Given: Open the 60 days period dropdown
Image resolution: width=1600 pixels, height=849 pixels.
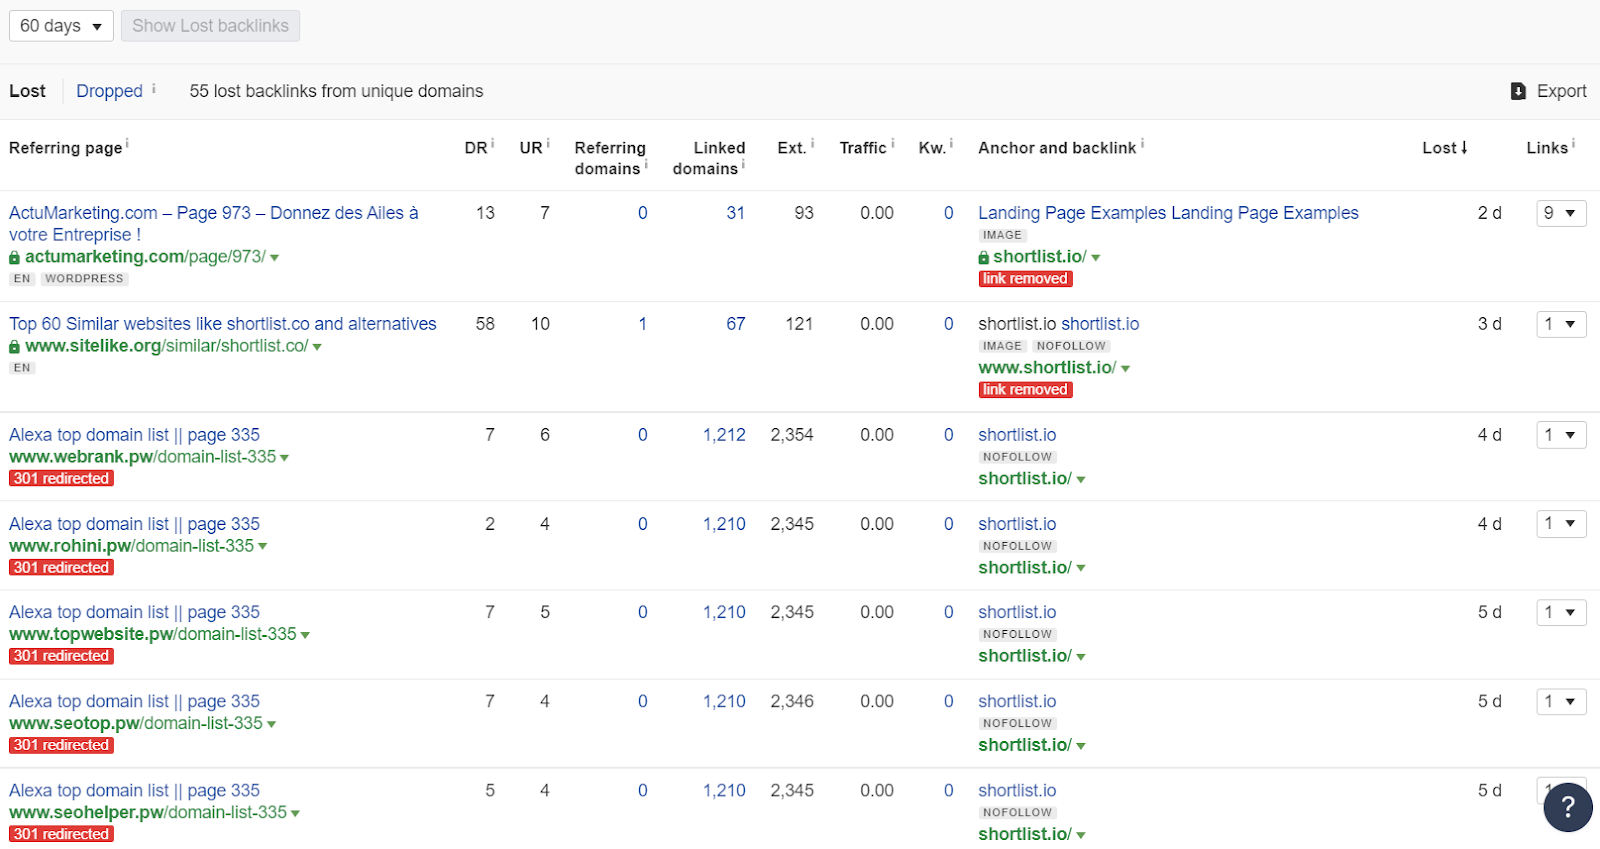Looking at the screenshot, I should click(61, 26).
